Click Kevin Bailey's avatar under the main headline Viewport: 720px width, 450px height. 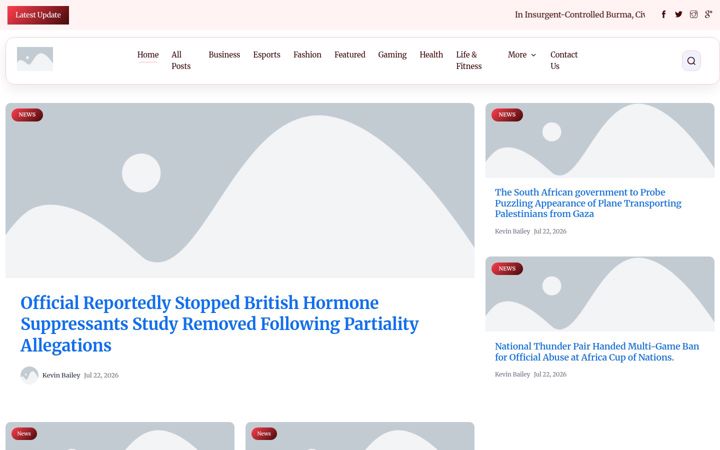(29, 375)
